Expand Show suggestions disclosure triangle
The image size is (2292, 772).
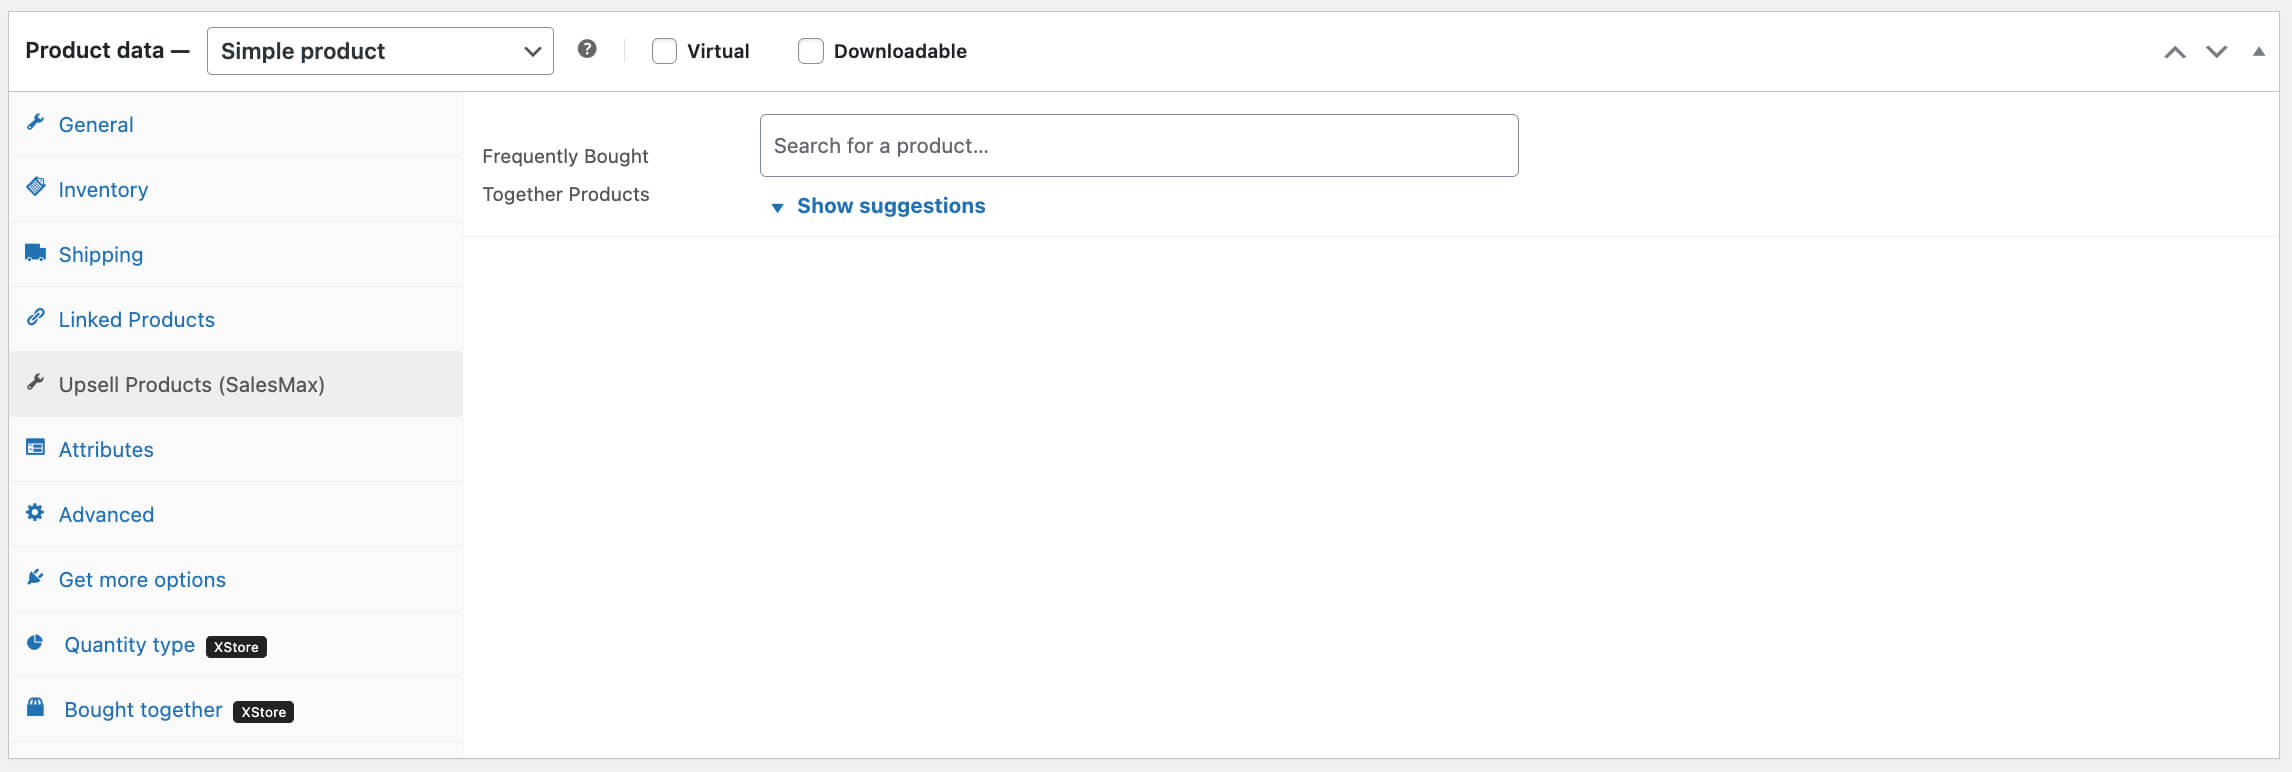(x=777, y=208)
